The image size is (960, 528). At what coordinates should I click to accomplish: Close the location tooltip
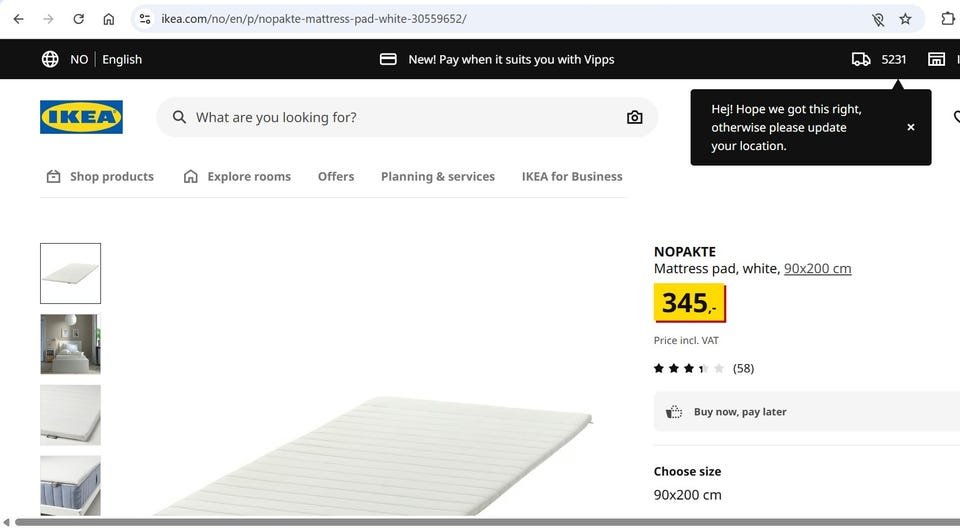click(910, 127)
